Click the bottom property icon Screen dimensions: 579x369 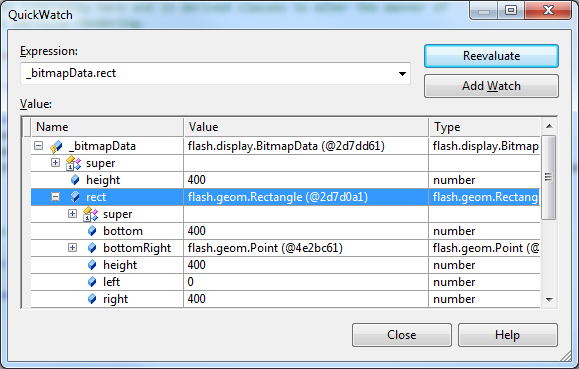point(92,231)
